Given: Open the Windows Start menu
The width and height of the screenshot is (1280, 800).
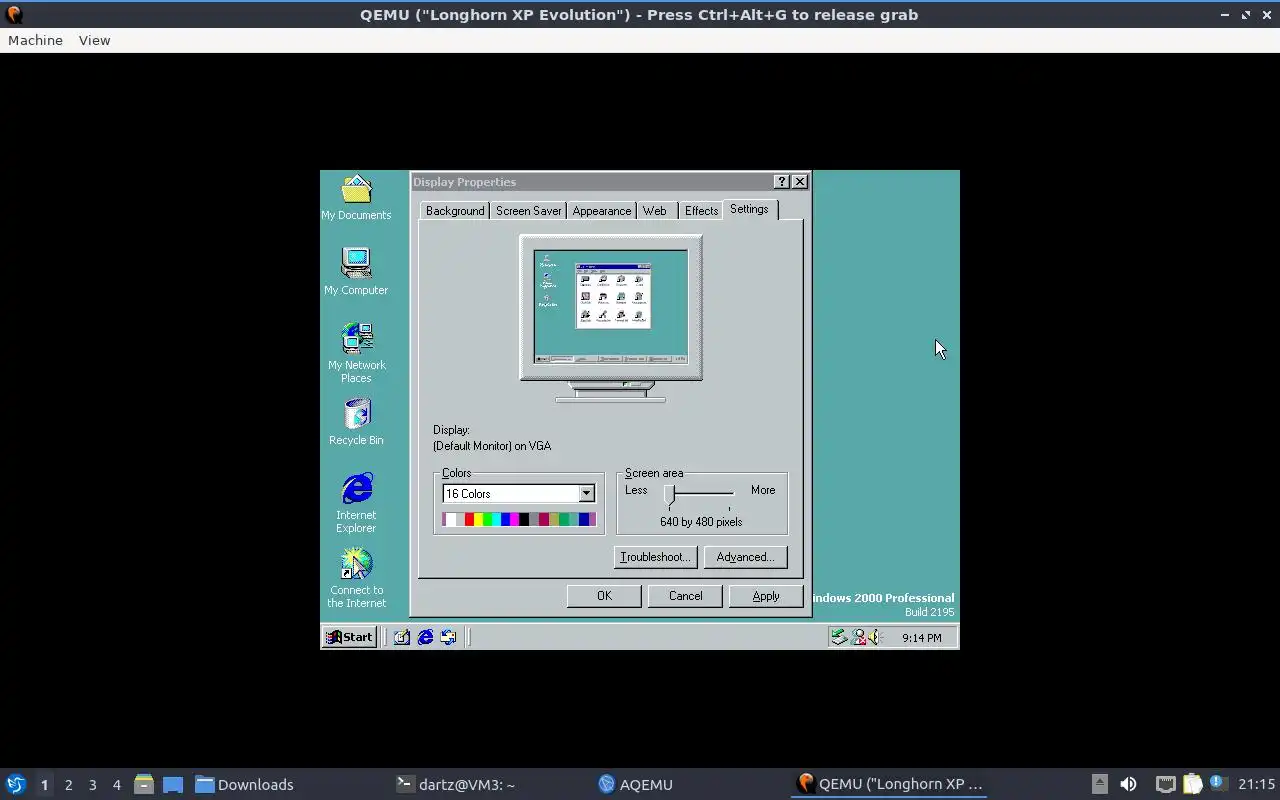Looking at the screenshot, I should [x=349, y=637].
